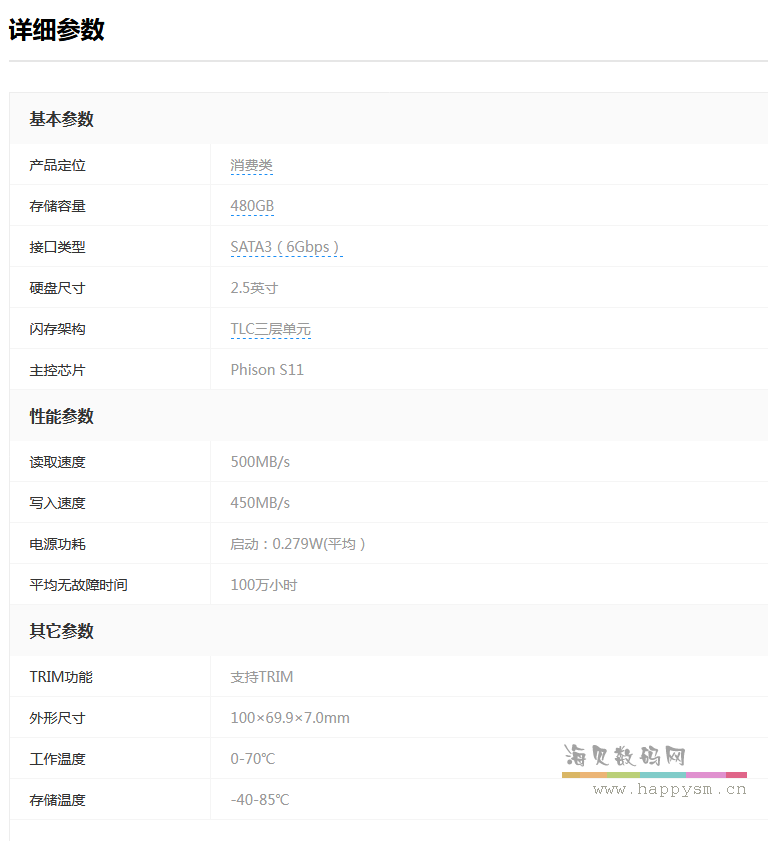Image resolution: width=768 pixels, height=841 pixels.
Task: Click the 海贝数码网 watermark logo
Action: pos(625,756)
